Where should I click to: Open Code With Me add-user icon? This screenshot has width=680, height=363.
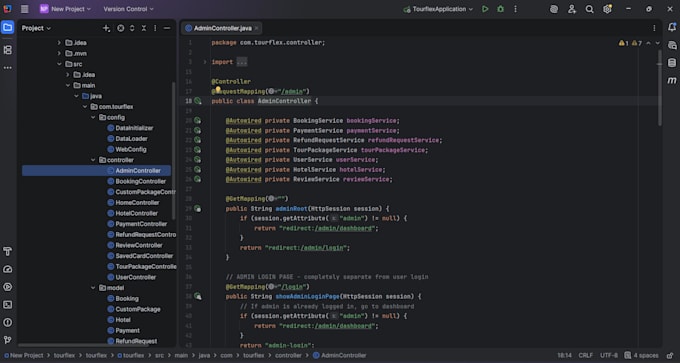pyautogui.click(x=572, y=9)
